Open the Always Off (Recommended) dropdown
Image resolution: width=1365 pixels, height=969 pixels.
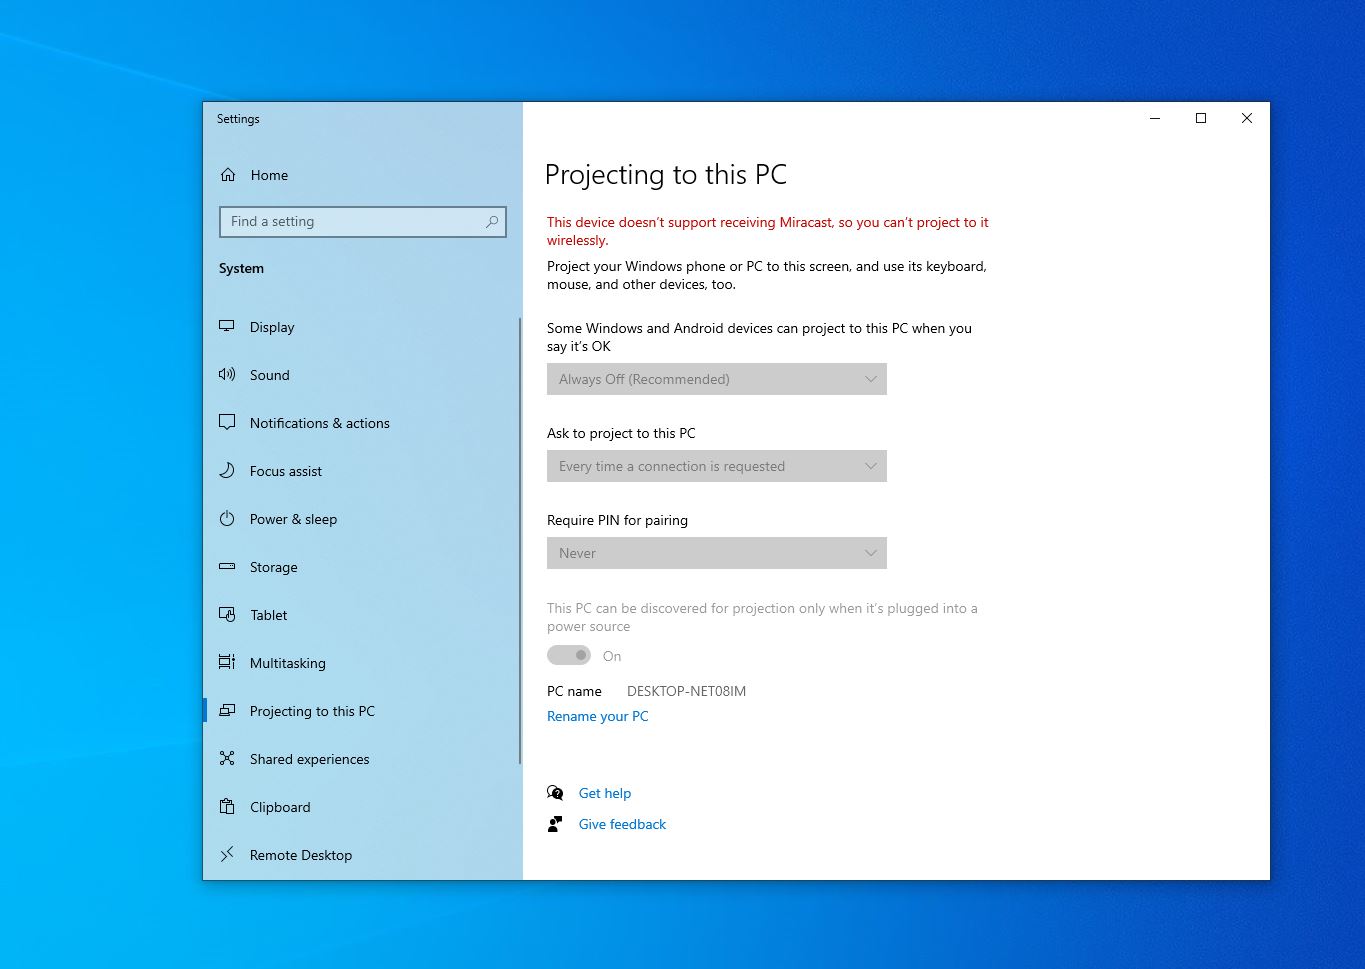[x=717, y=379]
